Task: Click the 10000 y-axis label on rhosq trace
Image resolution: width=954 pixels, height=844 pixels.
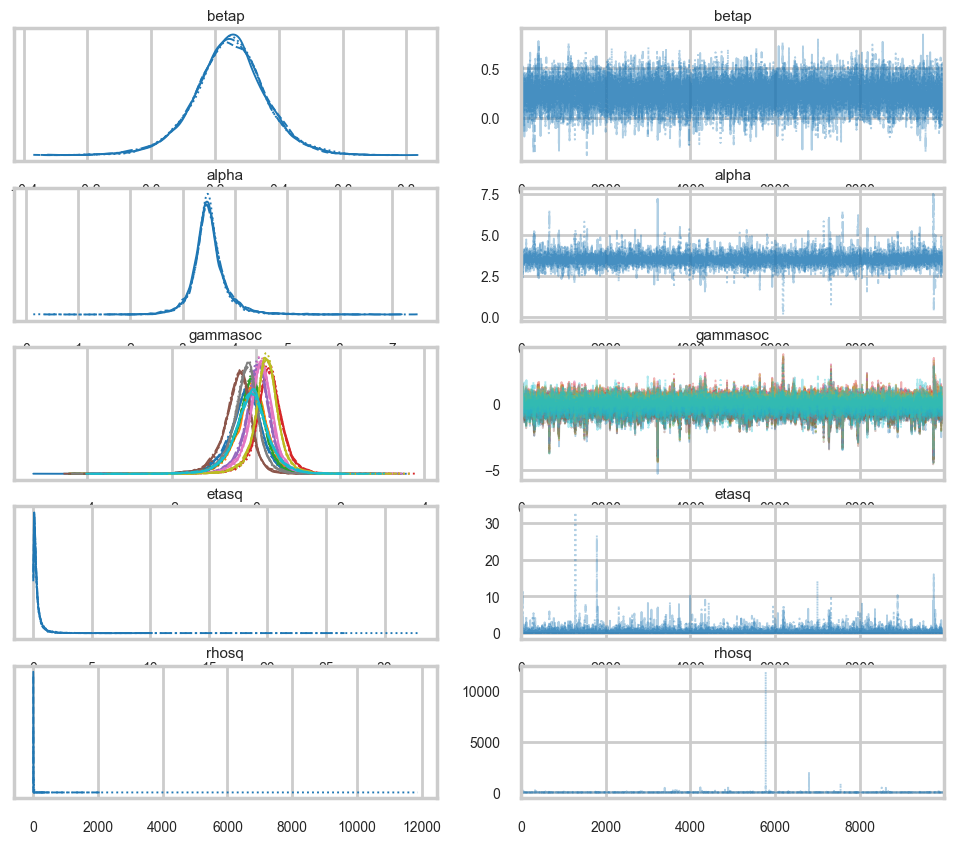Action: coord(492,691)
